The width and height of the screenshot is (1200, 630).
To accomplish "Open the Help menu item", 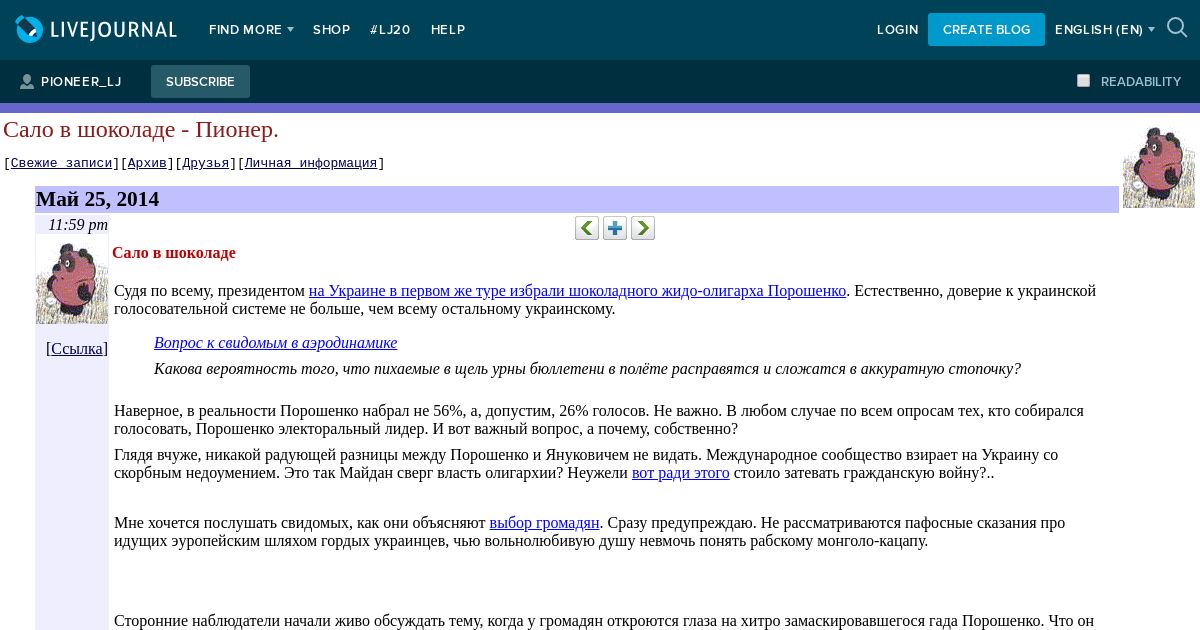I will pos(448,30).
